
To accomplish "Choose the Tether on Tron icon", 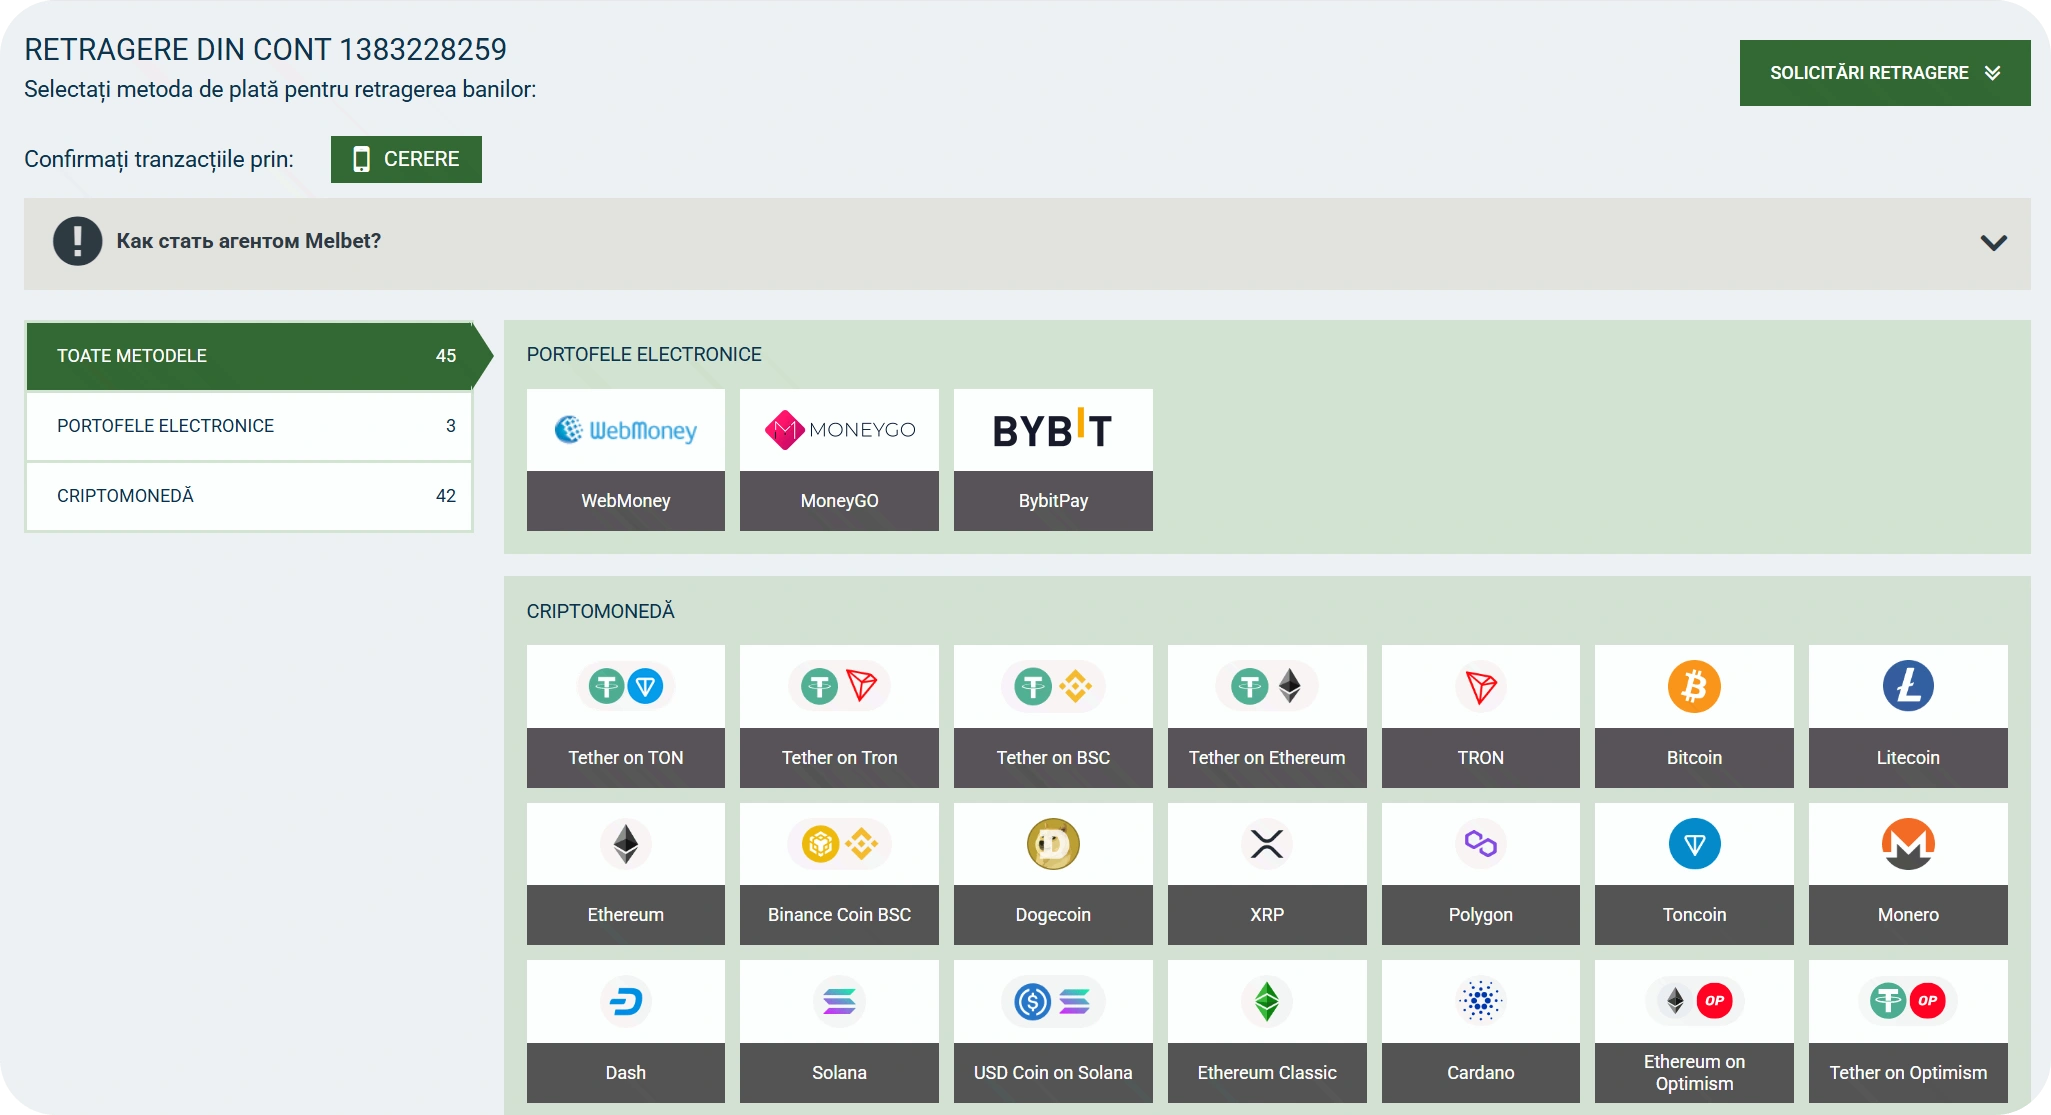I will (839, 686).
